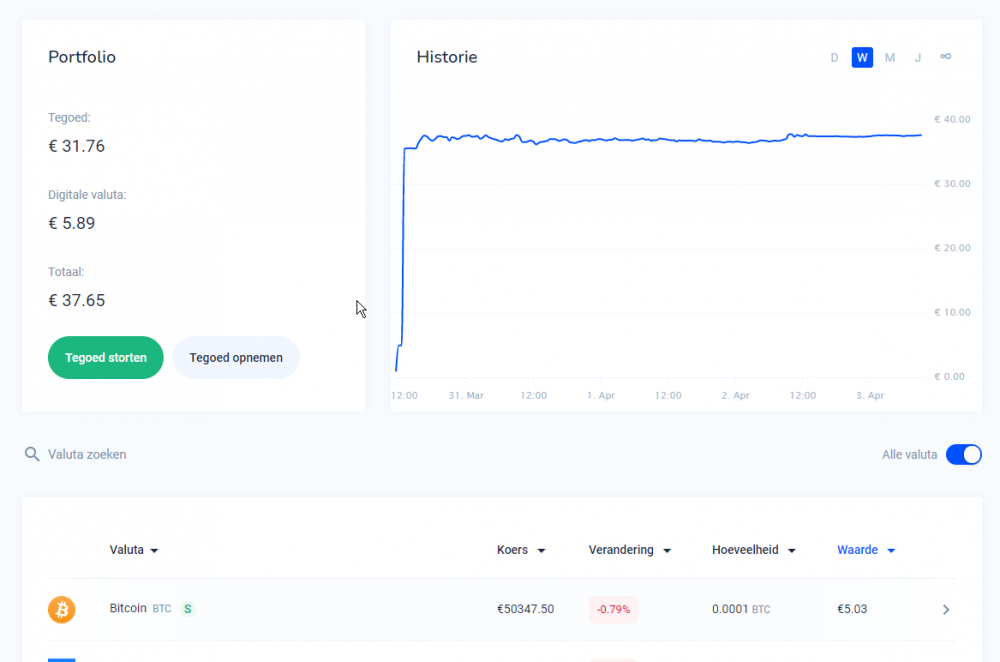
Task: Sort by the Koers column arrow
Action: [x=541, y=551]
